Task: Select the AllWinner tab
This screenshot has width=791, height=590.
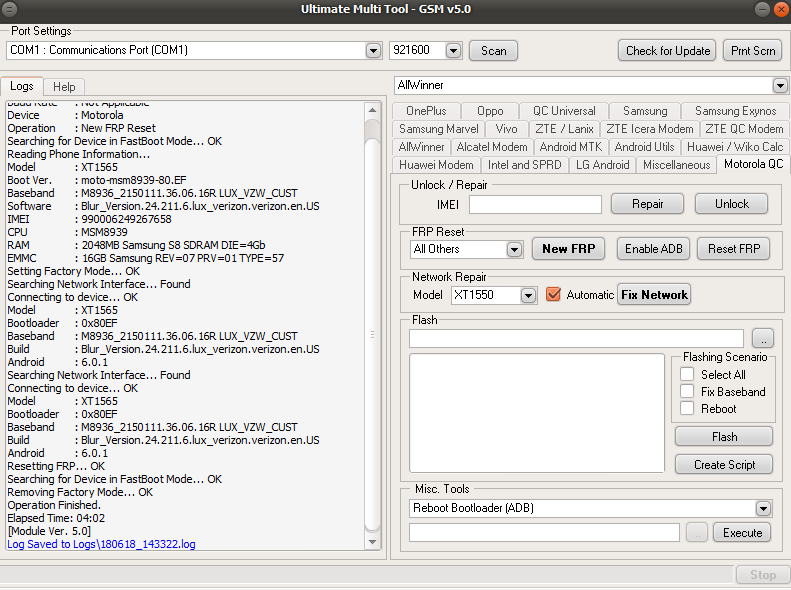Action: click(421, 147)
